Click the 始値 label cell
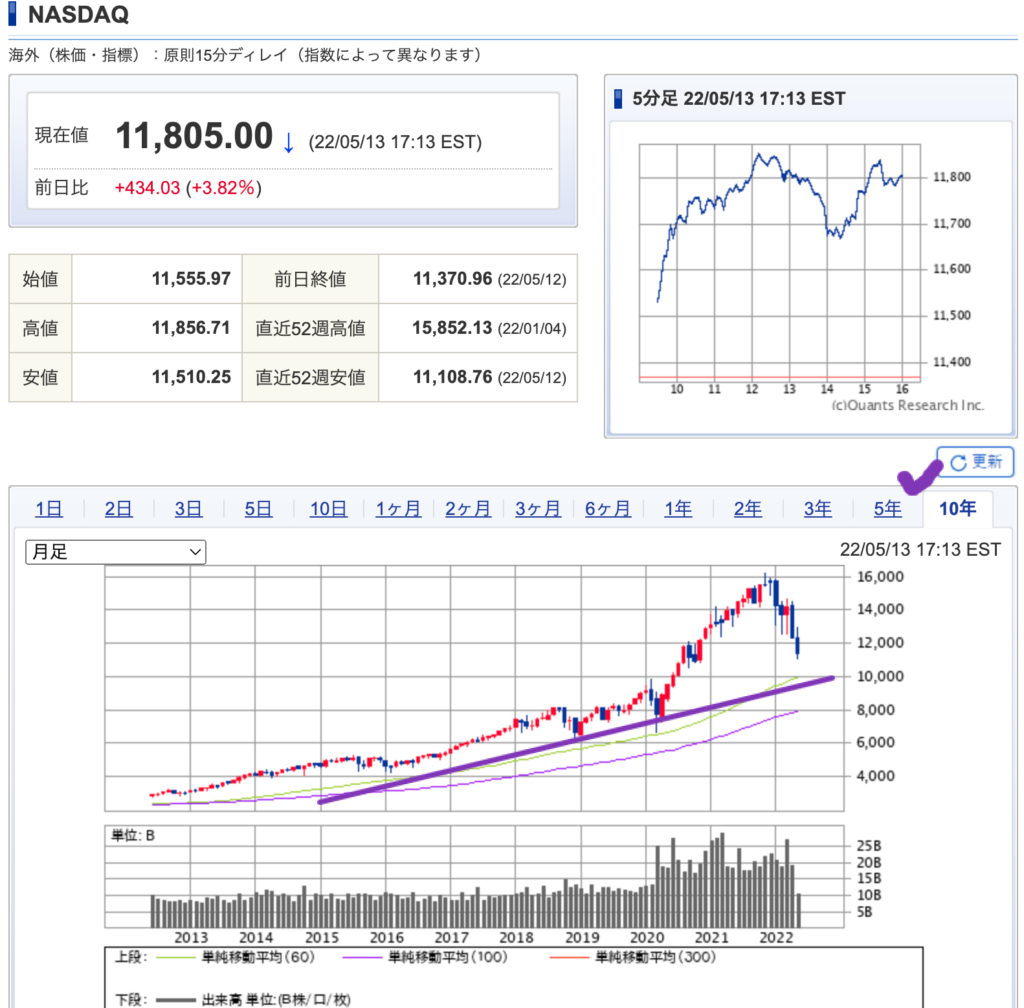 pos(40,279)
